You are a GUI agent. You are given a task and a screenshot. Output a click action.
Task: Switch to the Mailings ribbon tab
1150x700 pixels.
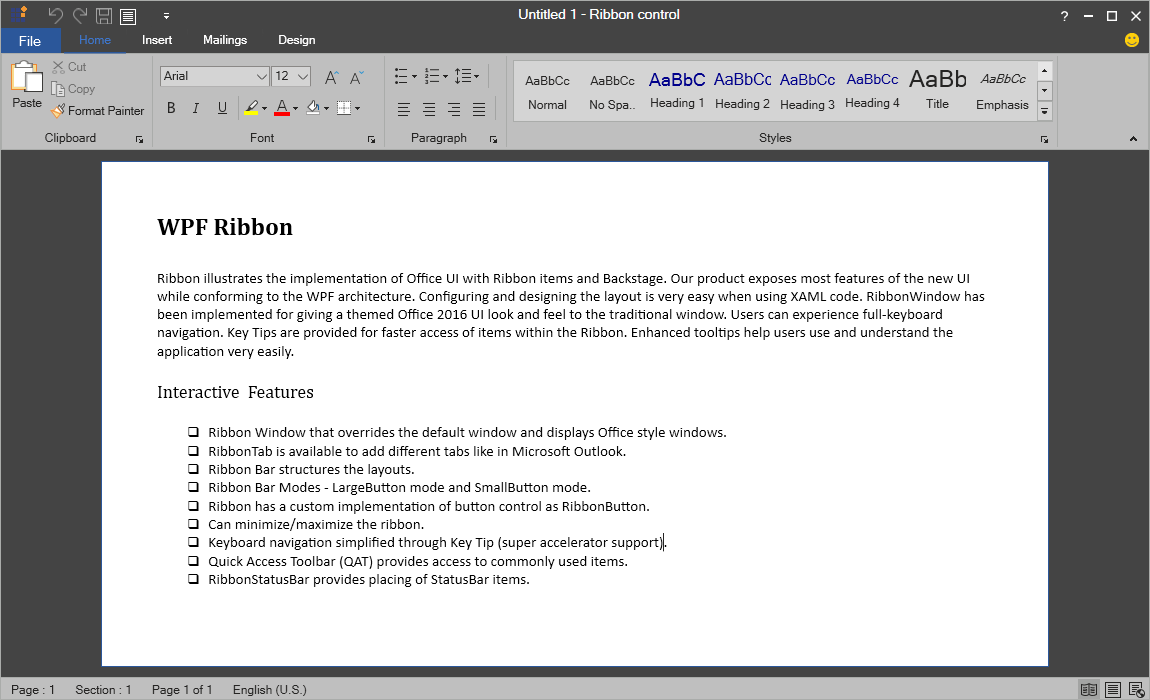click(x=224, y=40)
